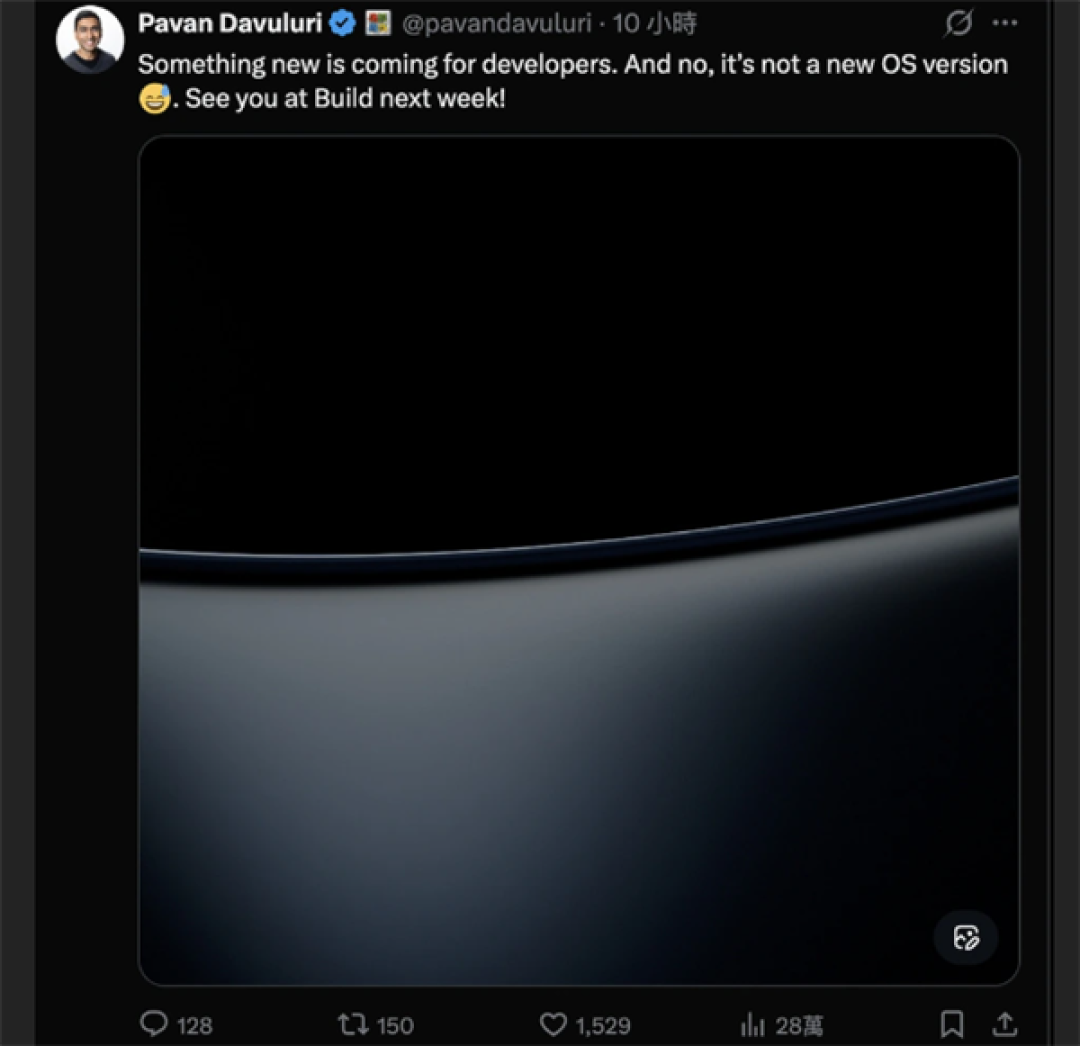Open Pavan Davuluri's profile picture
The height and width of the screenshot is (1046, 1080).
(x=90, y=39)
